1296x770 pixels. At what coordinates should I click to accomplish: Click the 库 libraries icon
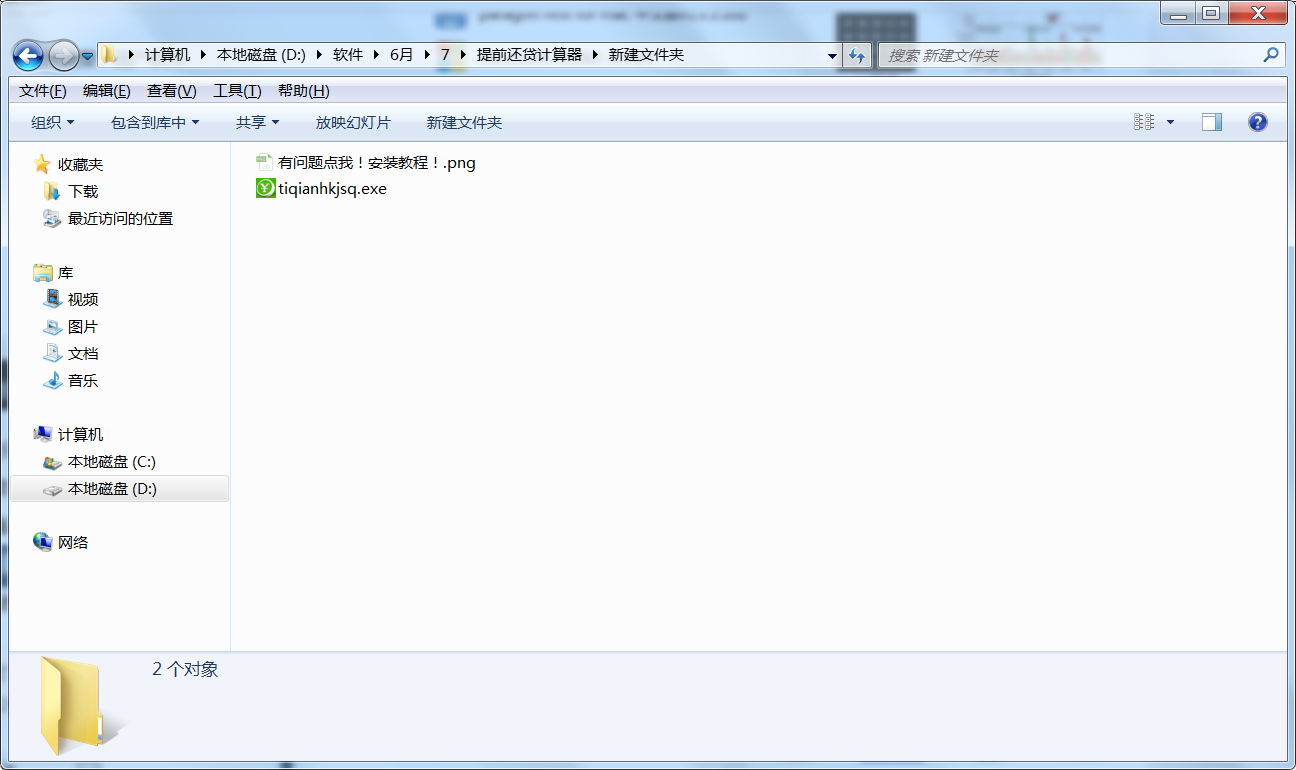point(42,272)
